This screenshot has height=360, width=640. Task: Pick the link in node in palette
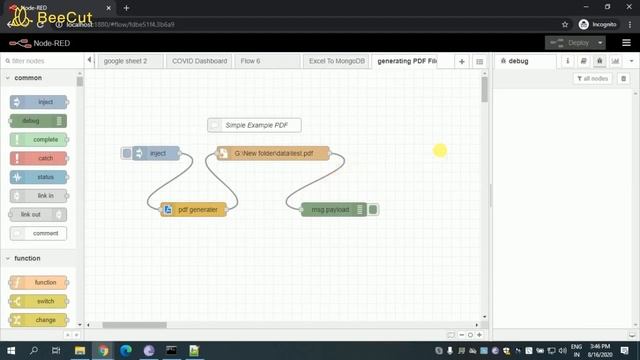click(x=38, y=196)
